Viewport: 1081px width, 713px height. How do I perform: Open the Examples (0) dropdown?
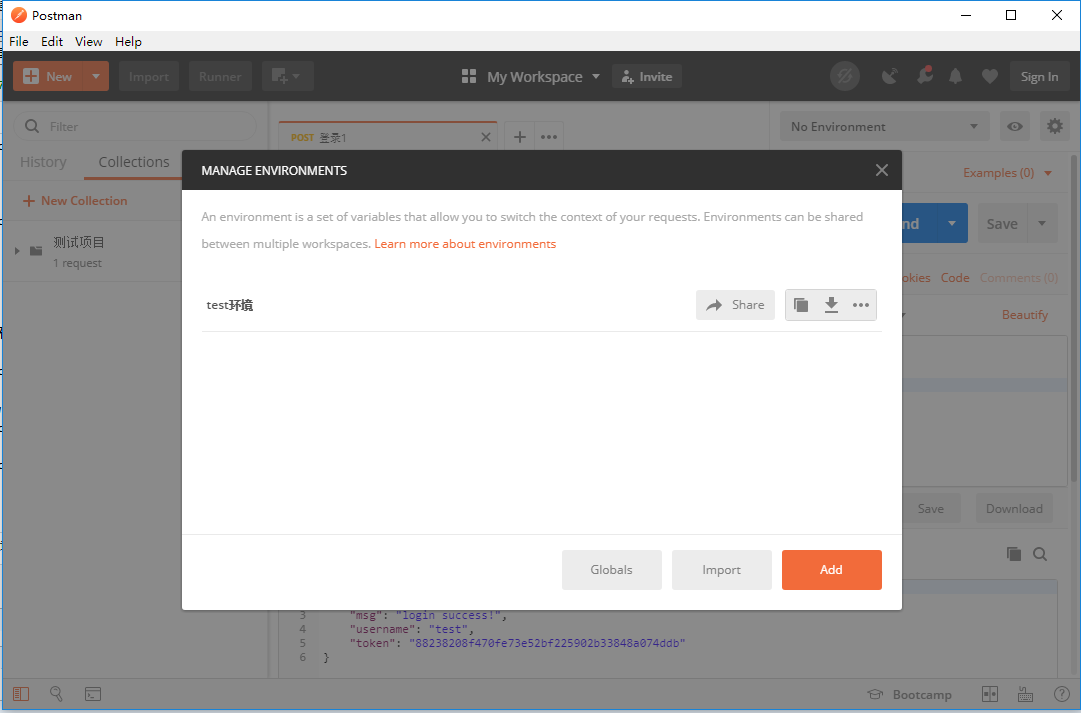click(x=1007, y=172)
